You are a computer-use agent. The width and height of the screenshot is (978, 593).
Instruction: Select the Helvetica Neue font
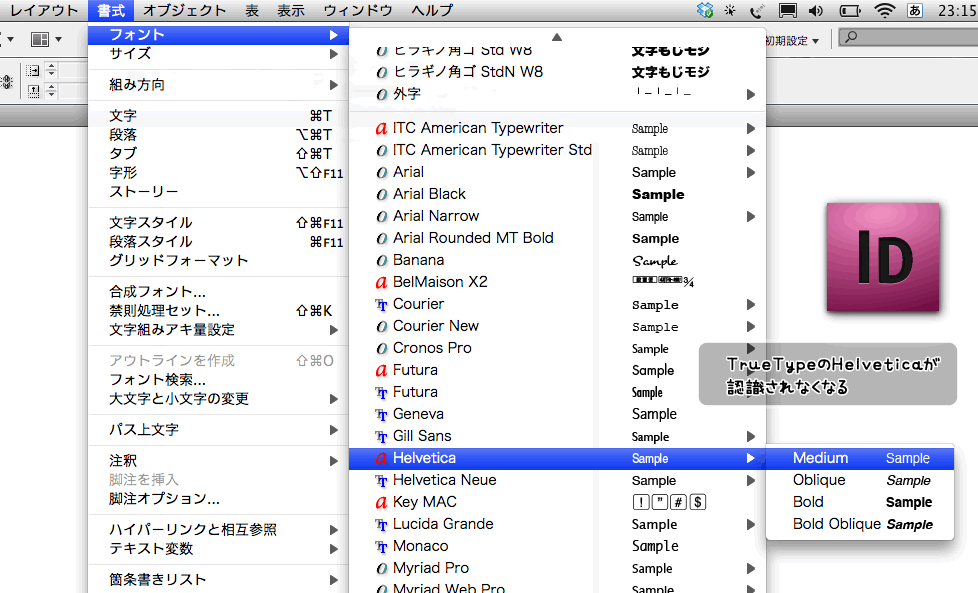tap(557, 480)
